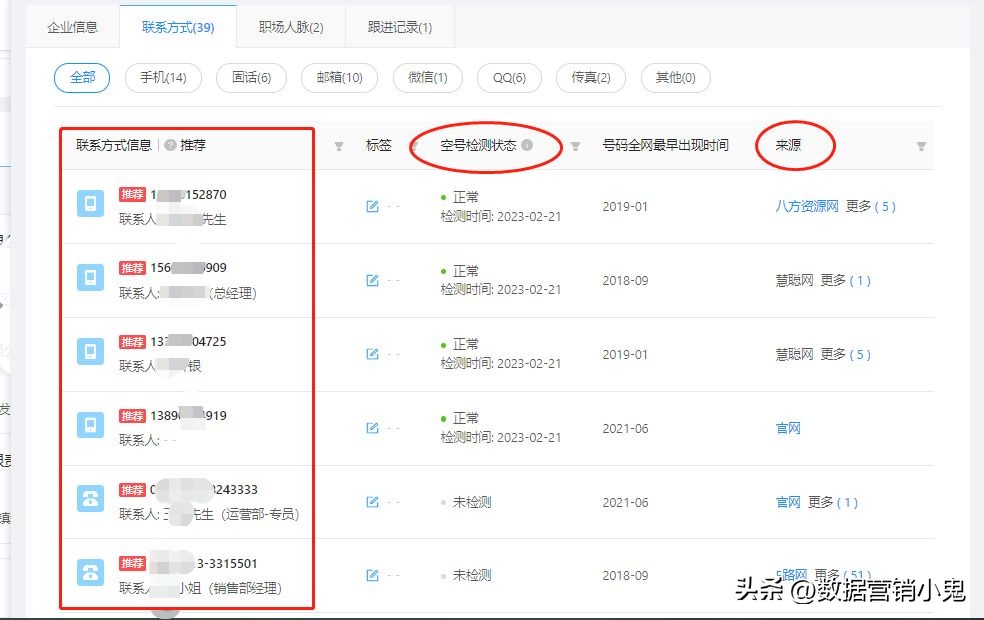984x620 pixels.
Task: Click the 2018-09 date in 慧聪网 row
Action: [x=625, y=281]
